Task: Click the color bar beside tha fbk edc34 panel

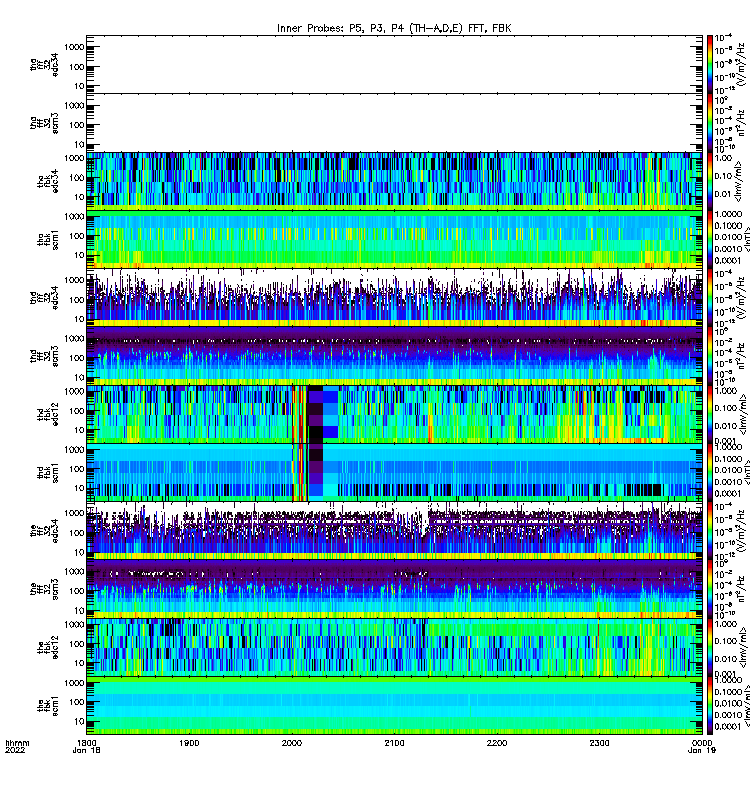Action: [x=710, y=181]
